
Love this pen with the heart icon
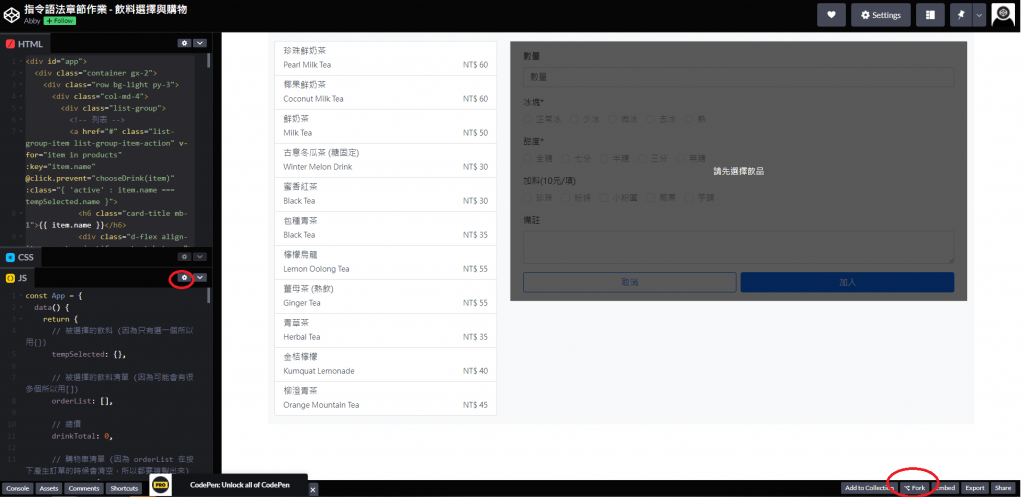pos(831,15)
